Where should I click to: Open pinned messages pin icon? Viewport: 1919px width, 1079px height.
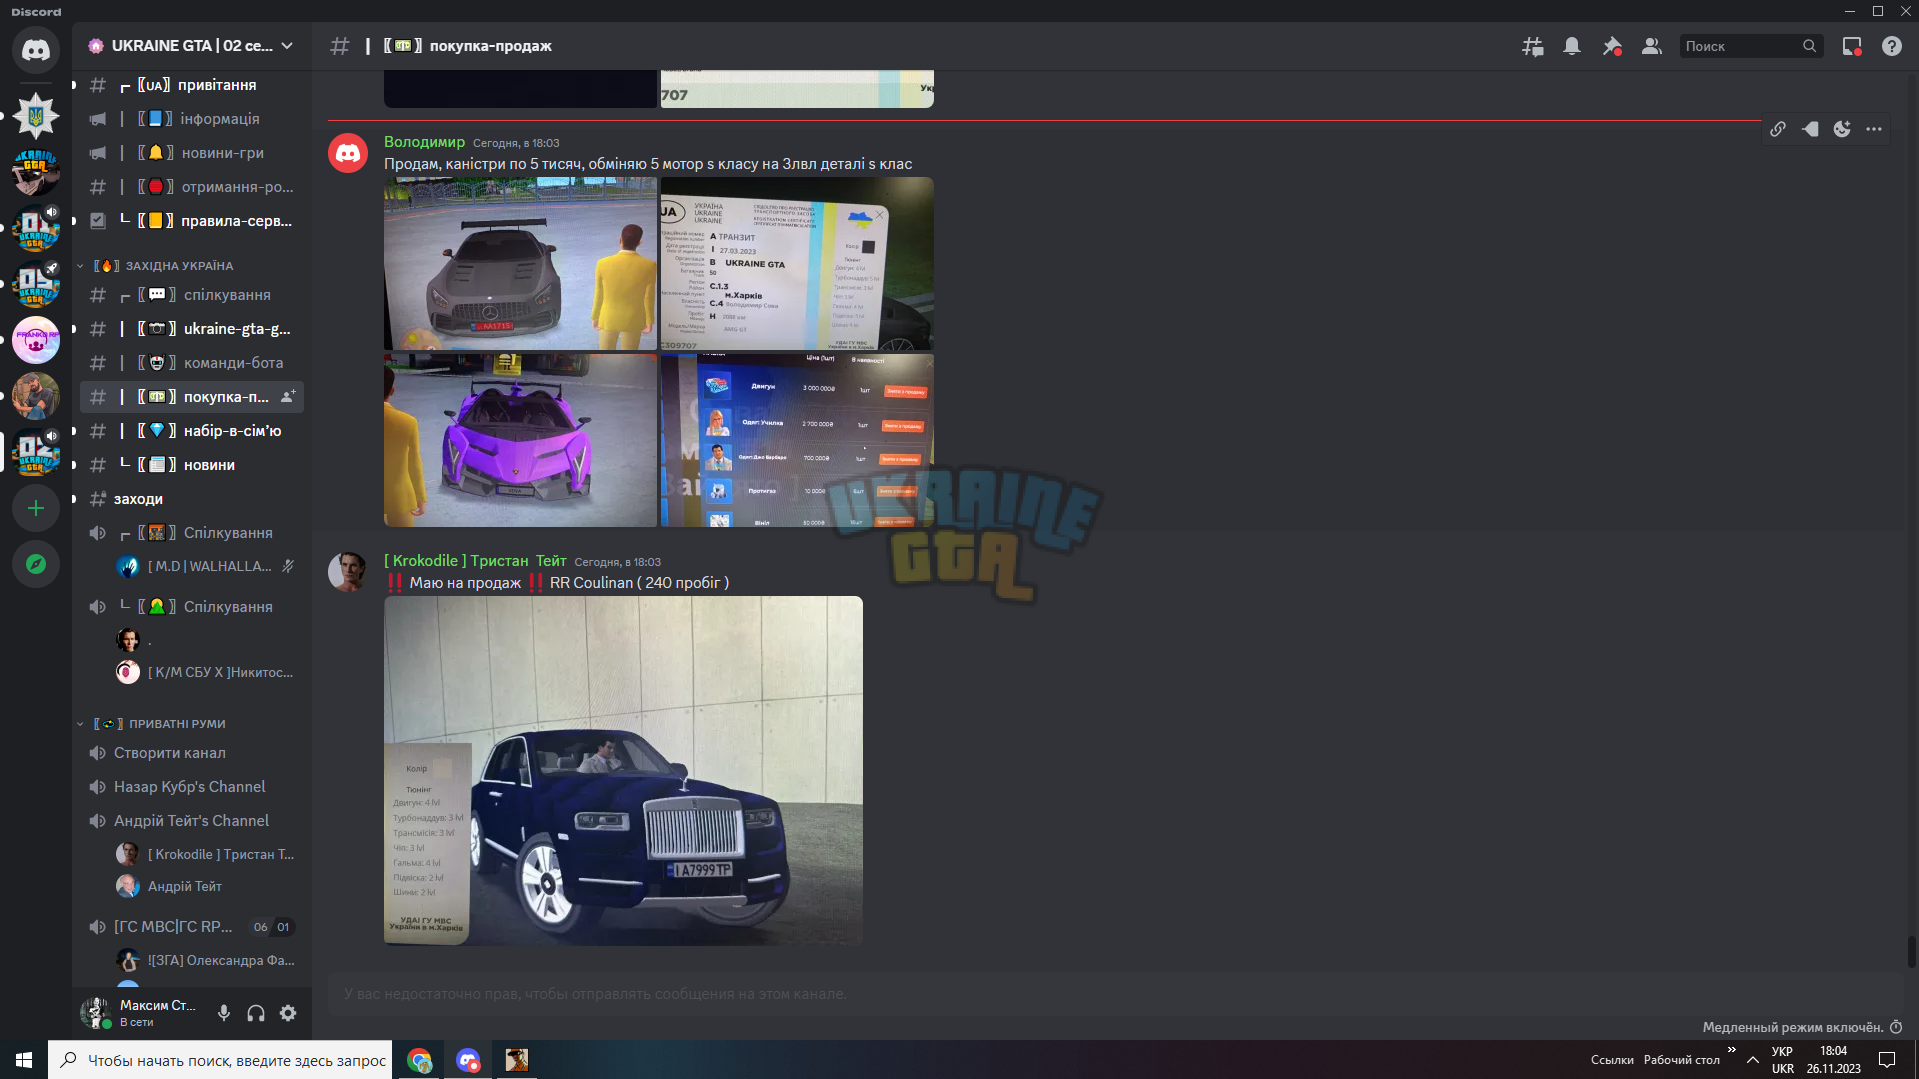coord(1612,46)
